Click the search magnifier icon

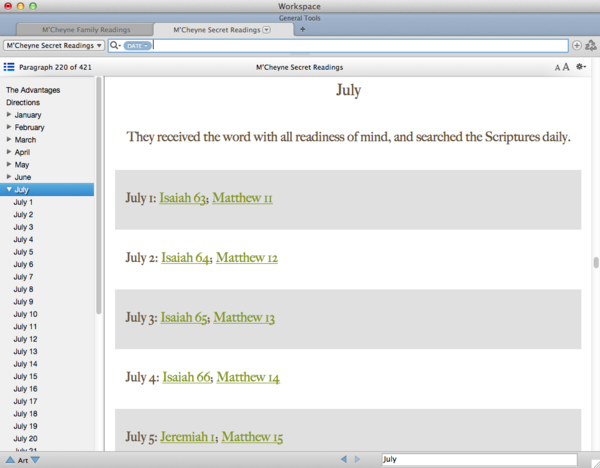click(116, 45)
